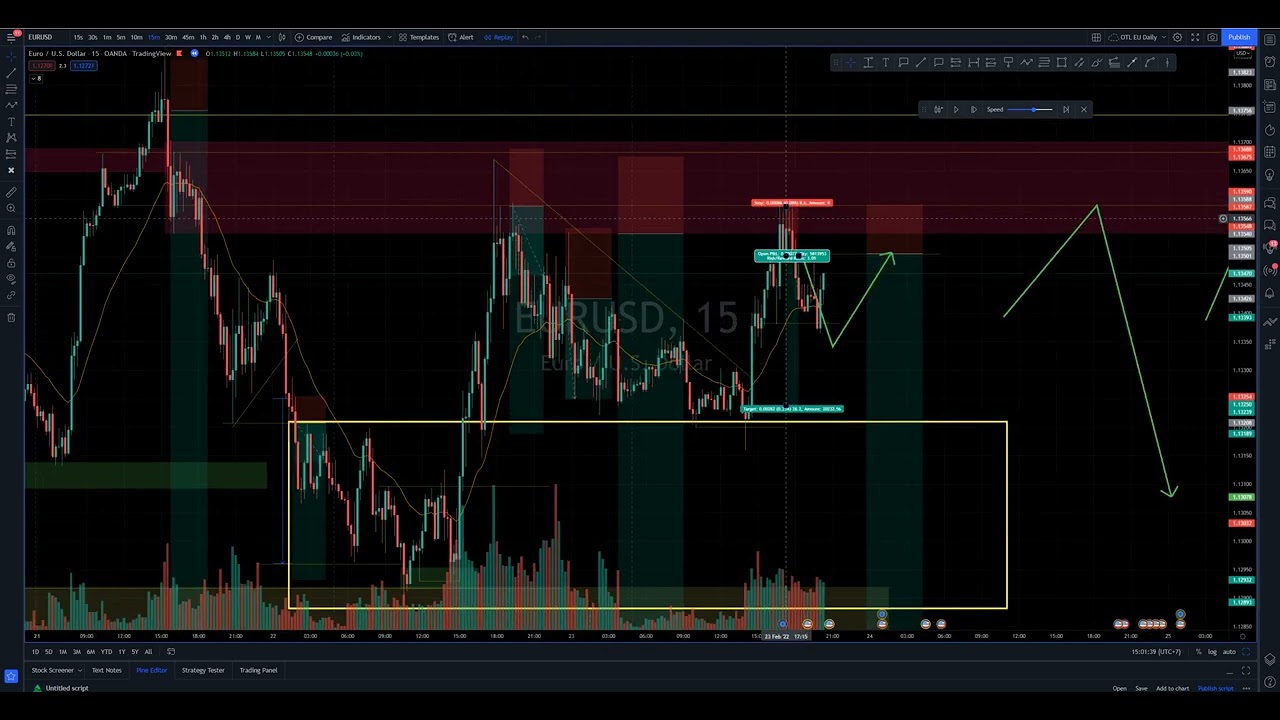Open the alerts clock panel in right sidebar
Image resolution: width=1280 pixels, height=720 pixels.
click(1270, 62)
